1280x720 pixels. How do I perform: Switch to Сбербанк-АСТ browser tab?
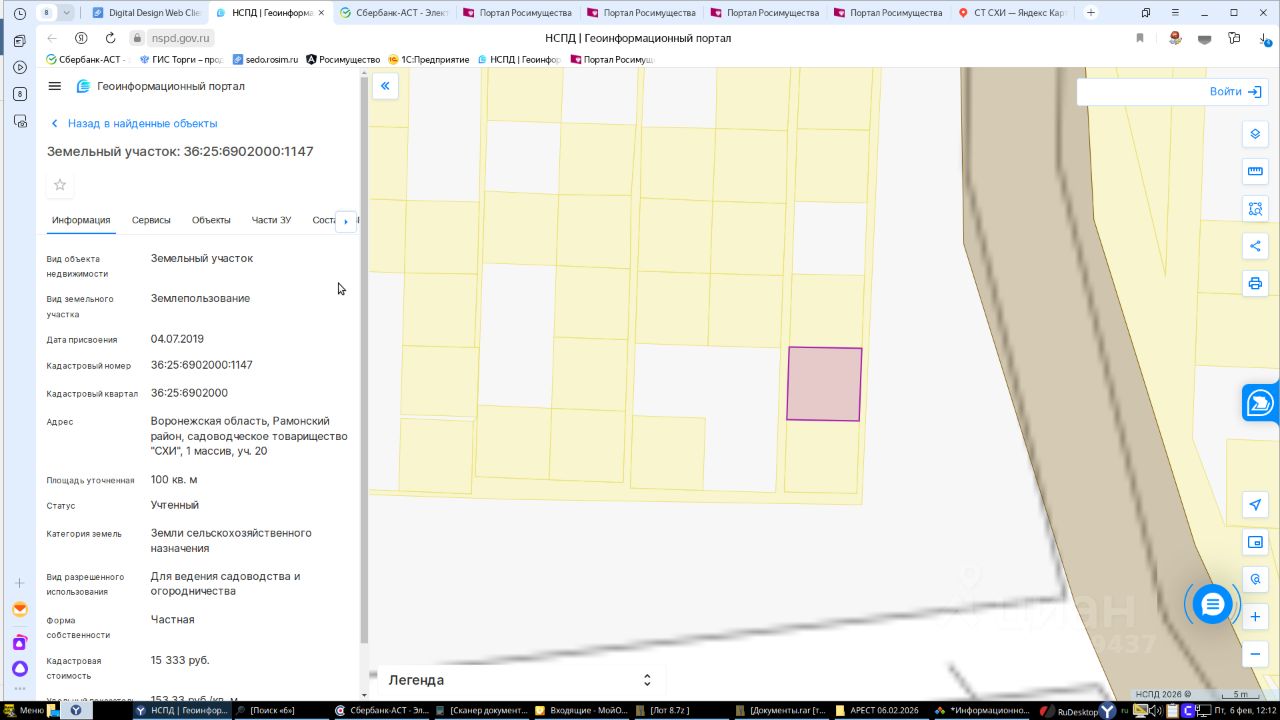[394, 13]
